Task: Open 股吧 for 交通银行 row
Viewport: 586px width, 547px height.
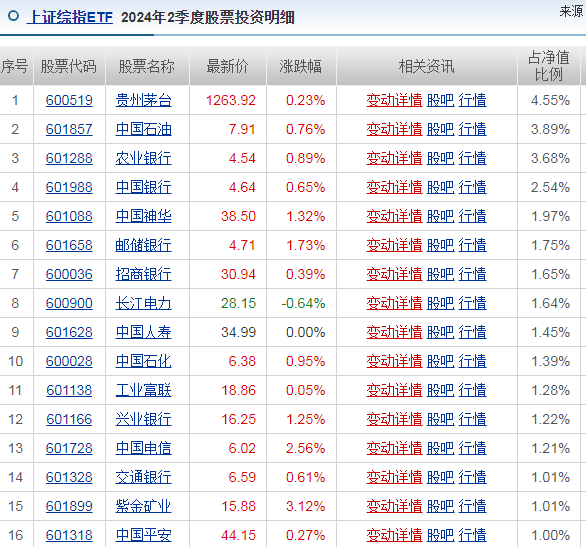Action: (x=441, y=478)
